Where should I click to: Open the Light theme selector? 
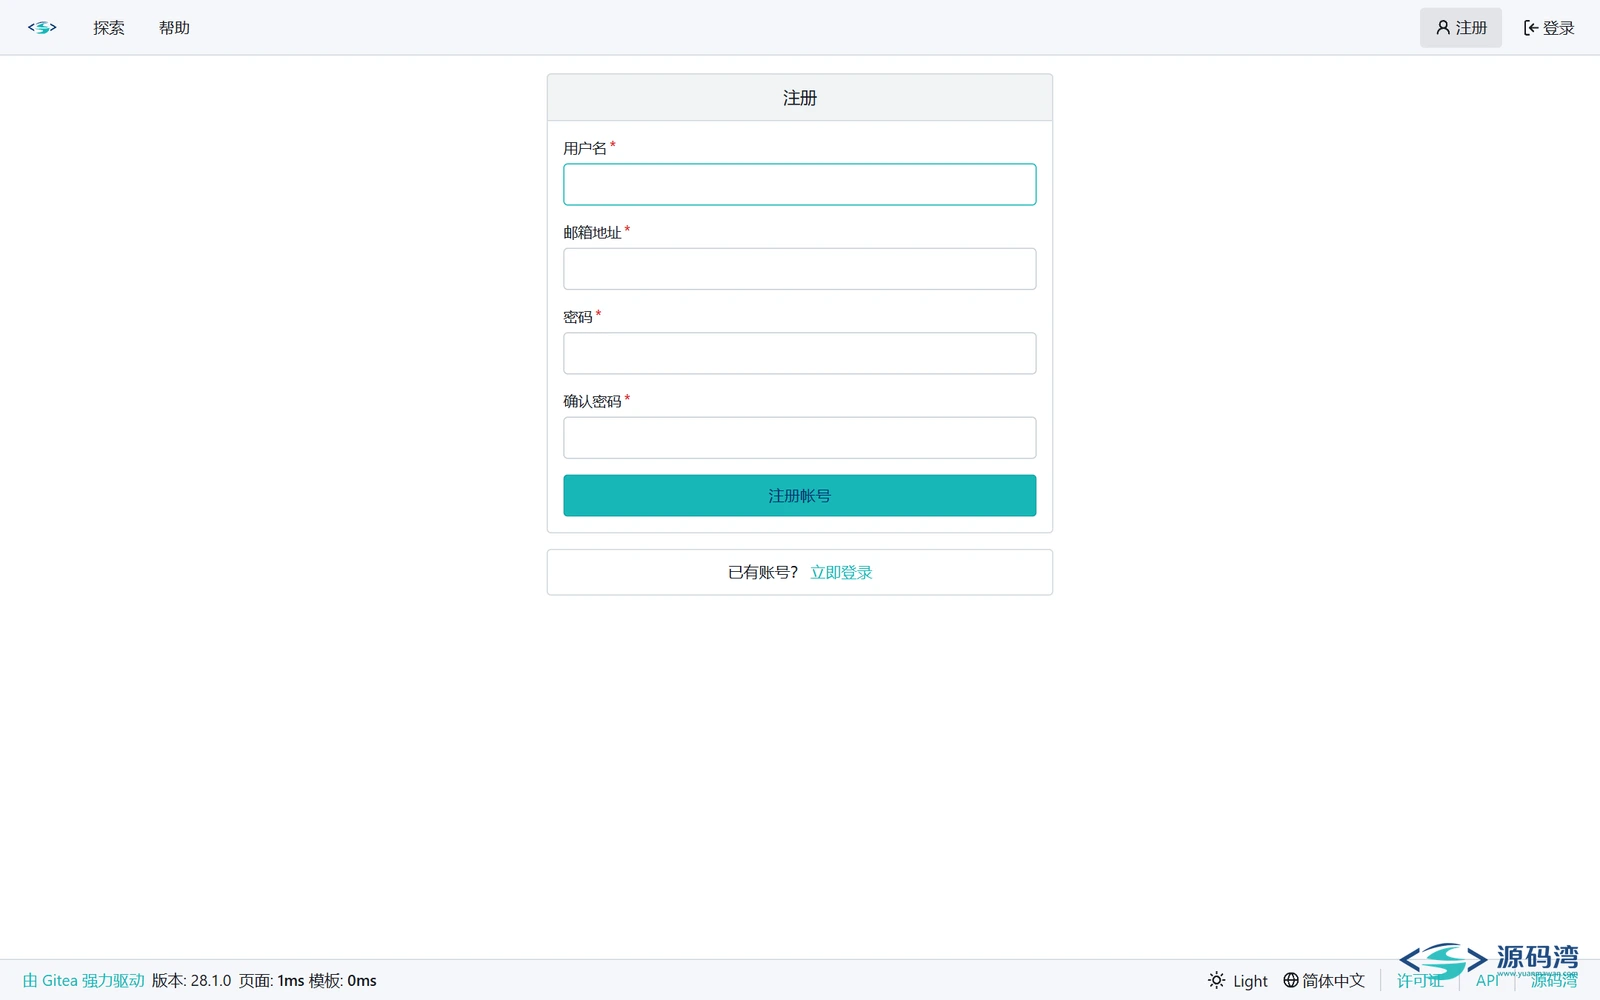[x=1238, y=981]
